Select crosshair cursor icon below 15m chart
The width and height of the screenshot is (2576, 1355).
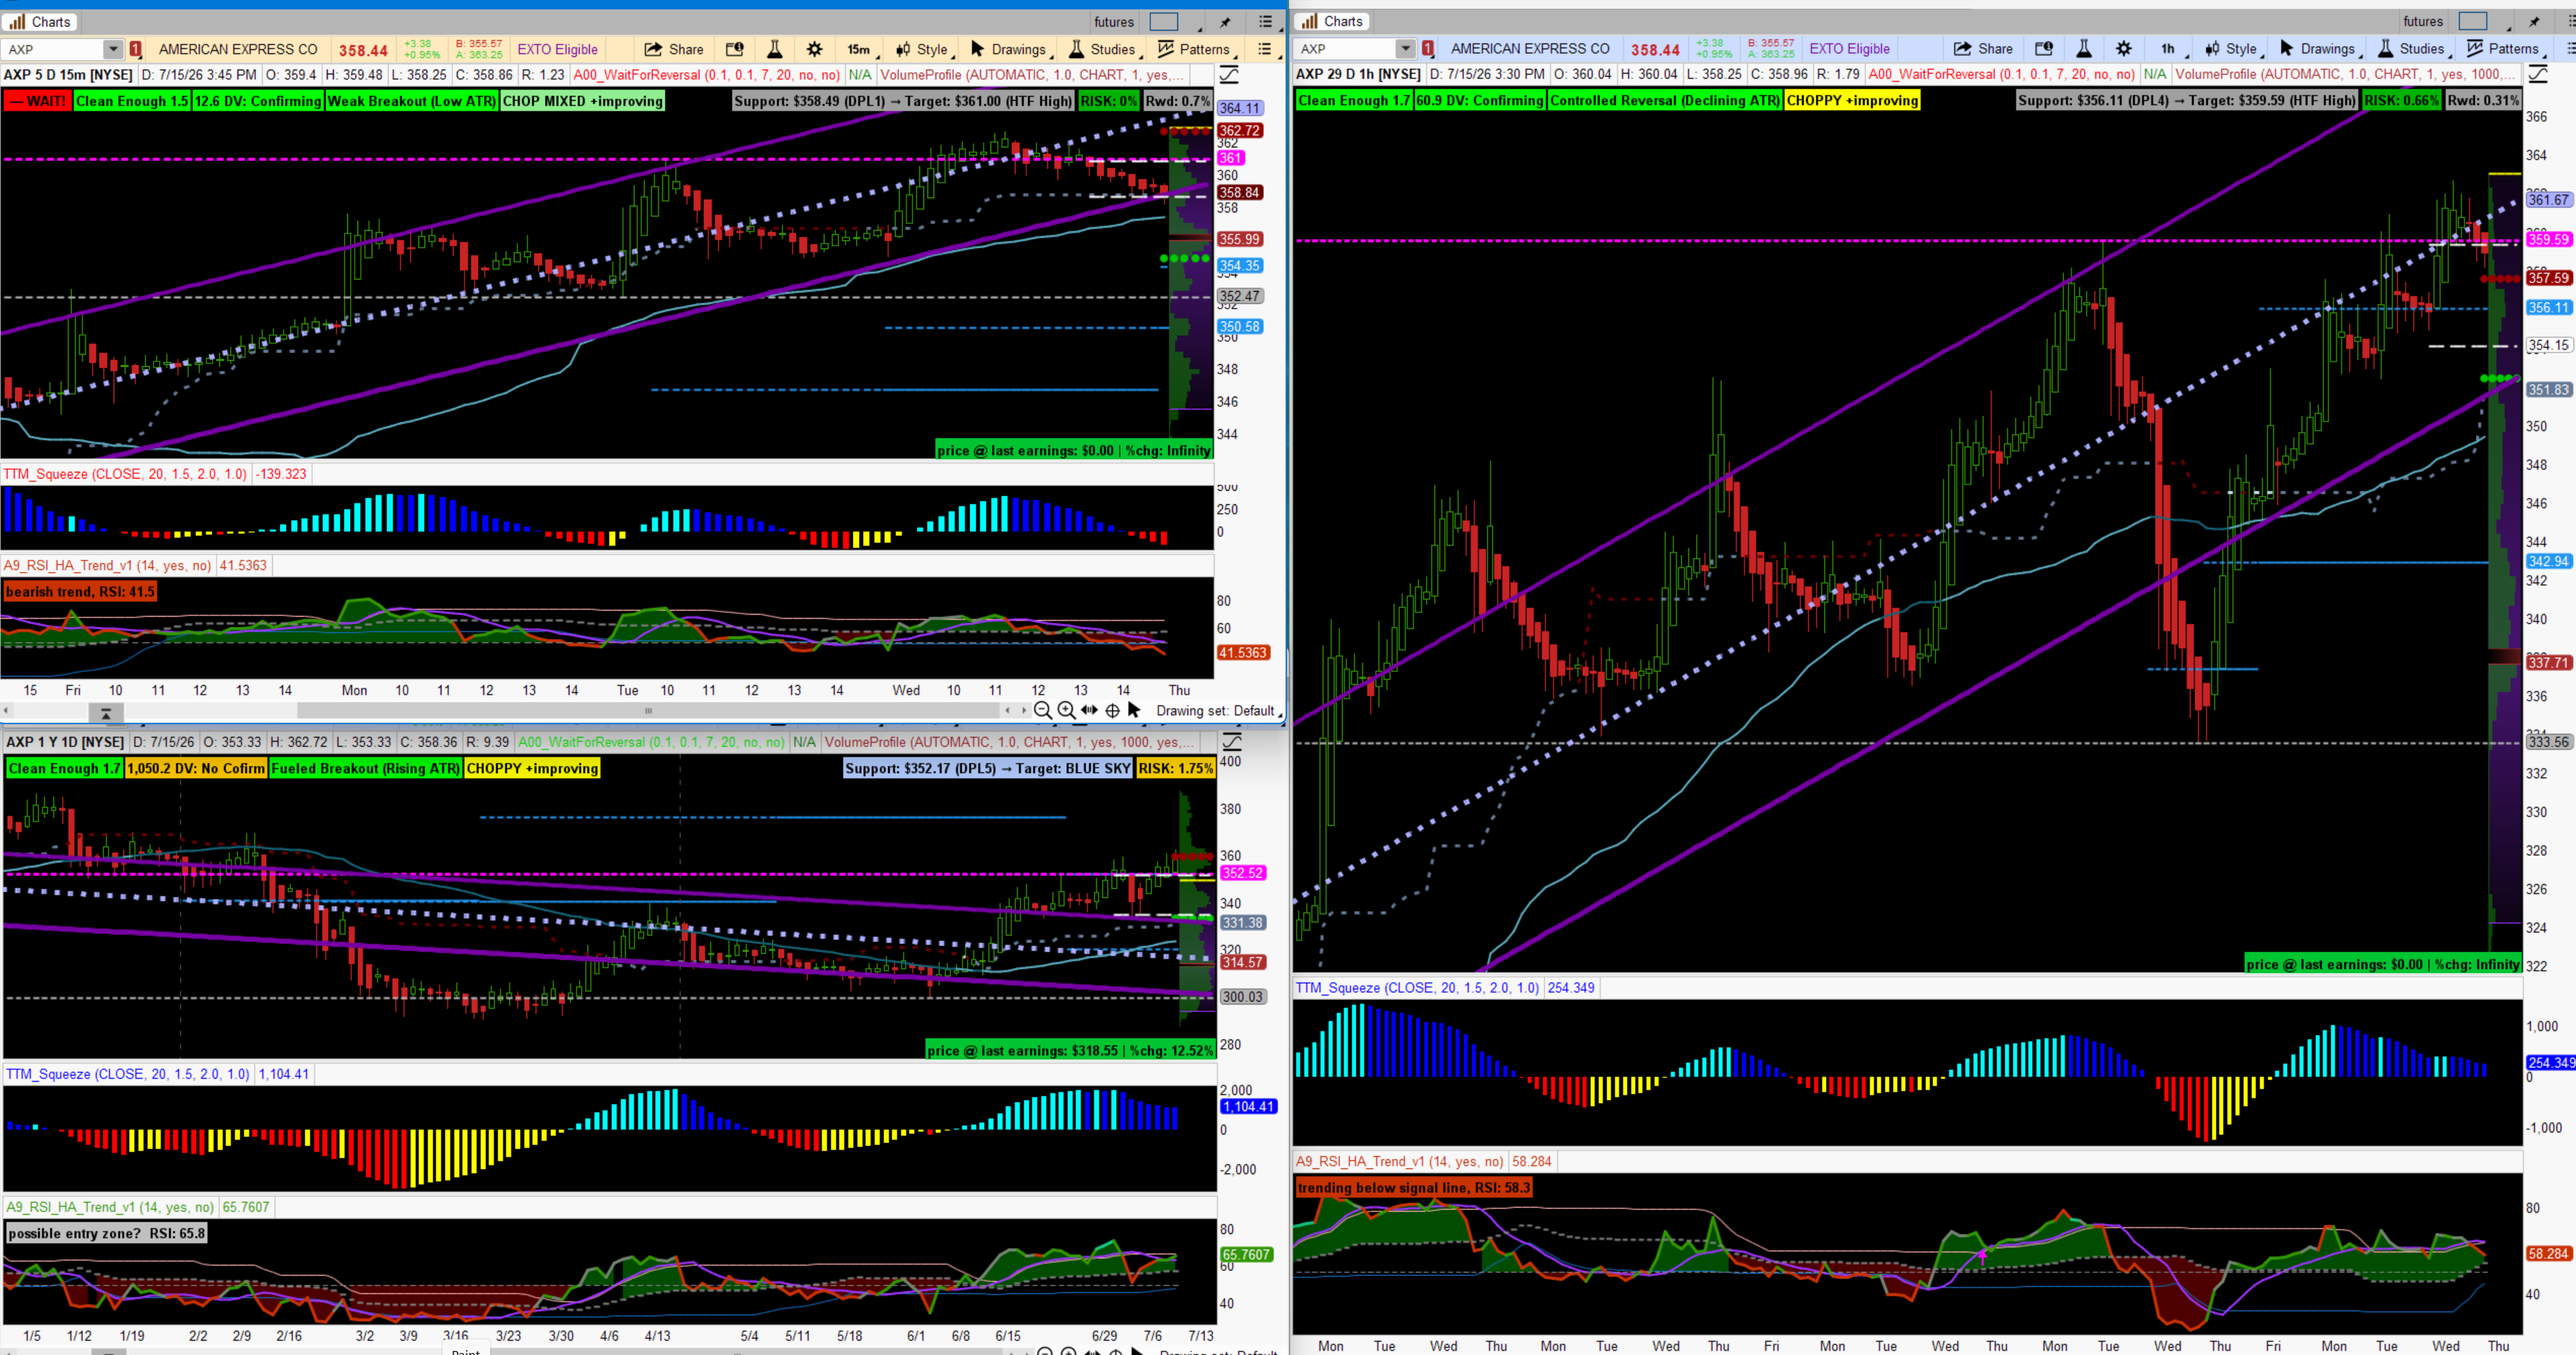(x=1112, y=710)
